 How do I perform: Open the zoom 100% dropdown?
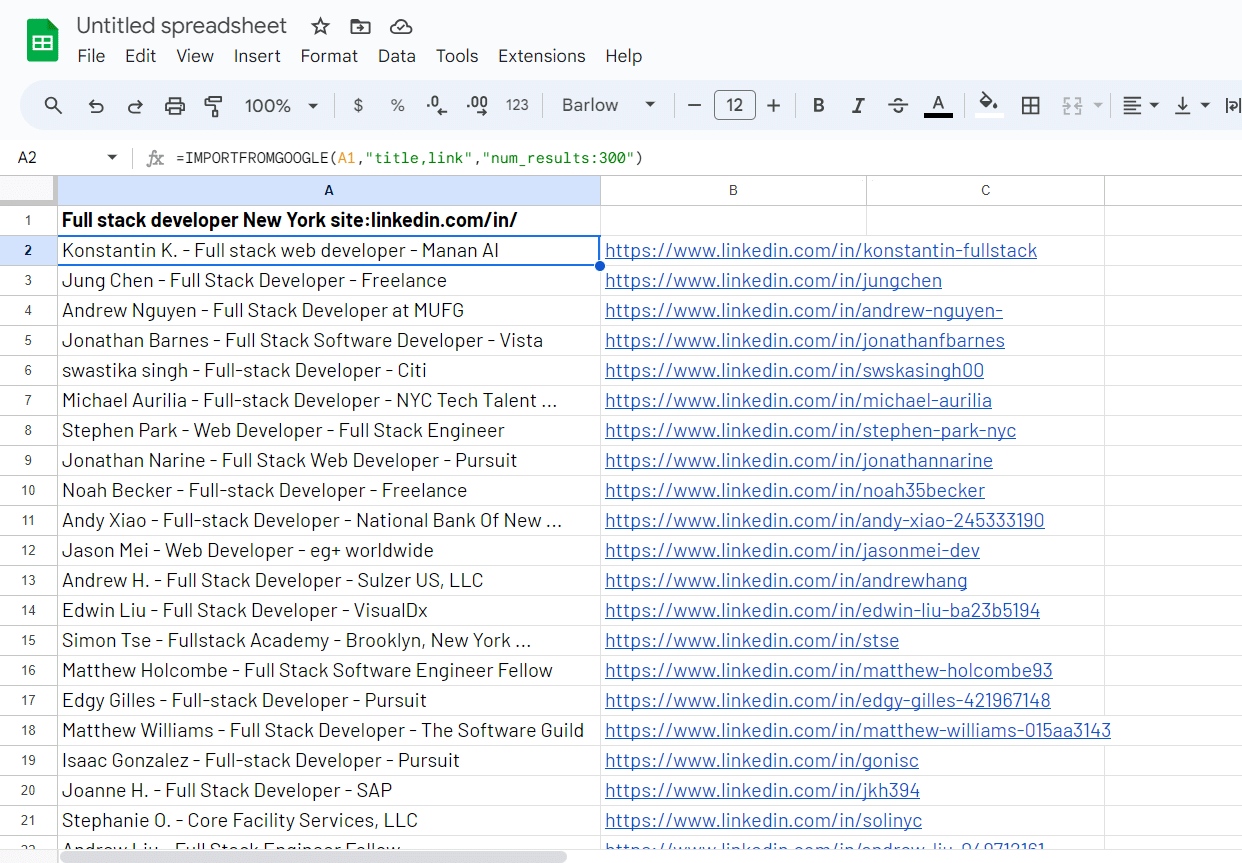click(x=281, y=106)
